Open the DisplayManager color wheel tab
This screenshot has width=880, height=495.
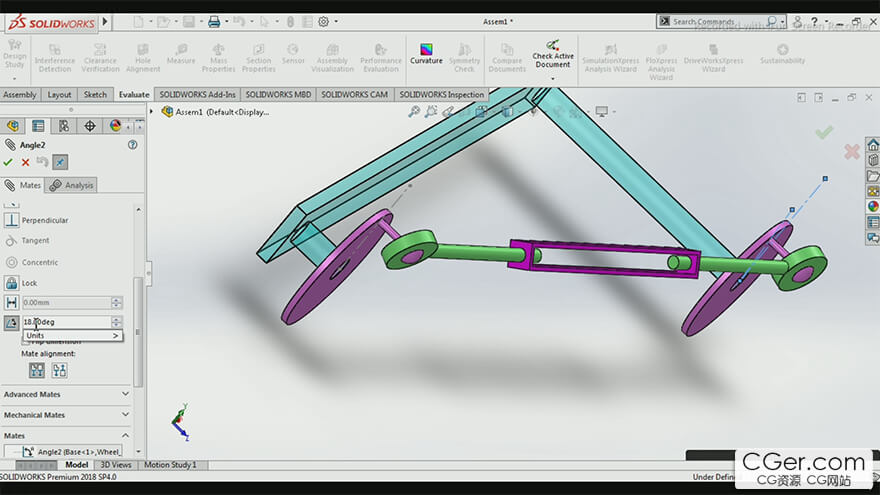(115, 126)
